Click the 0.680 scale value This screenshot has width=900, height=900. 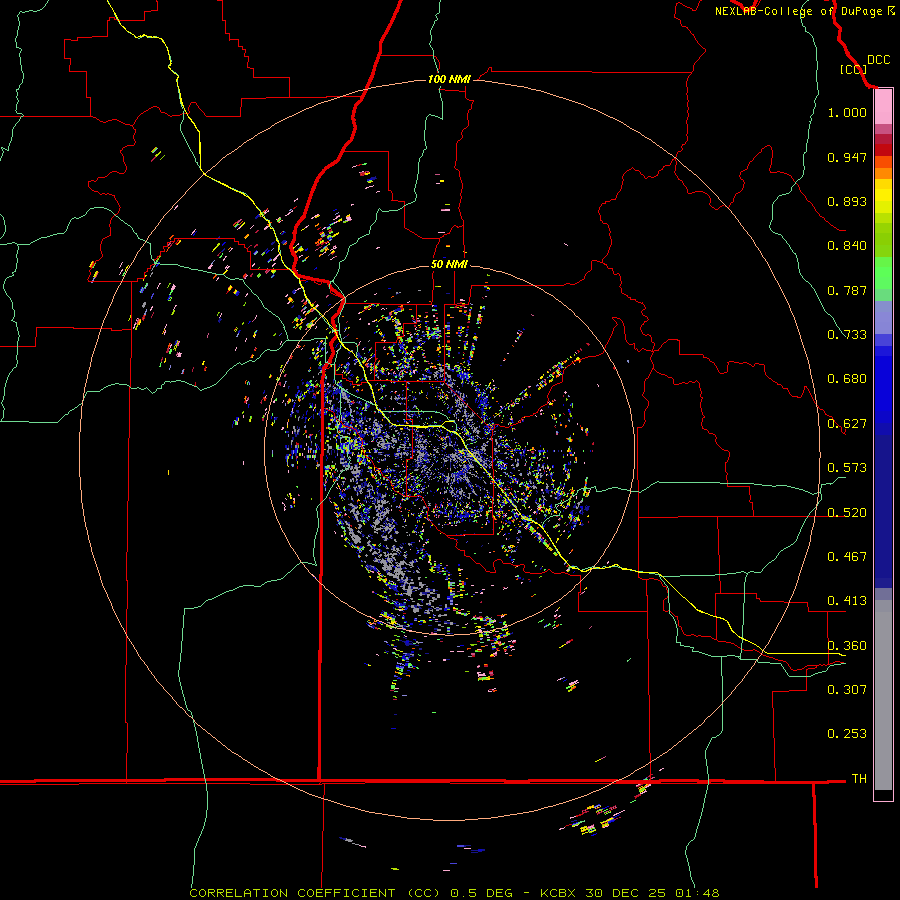[847, 379]
